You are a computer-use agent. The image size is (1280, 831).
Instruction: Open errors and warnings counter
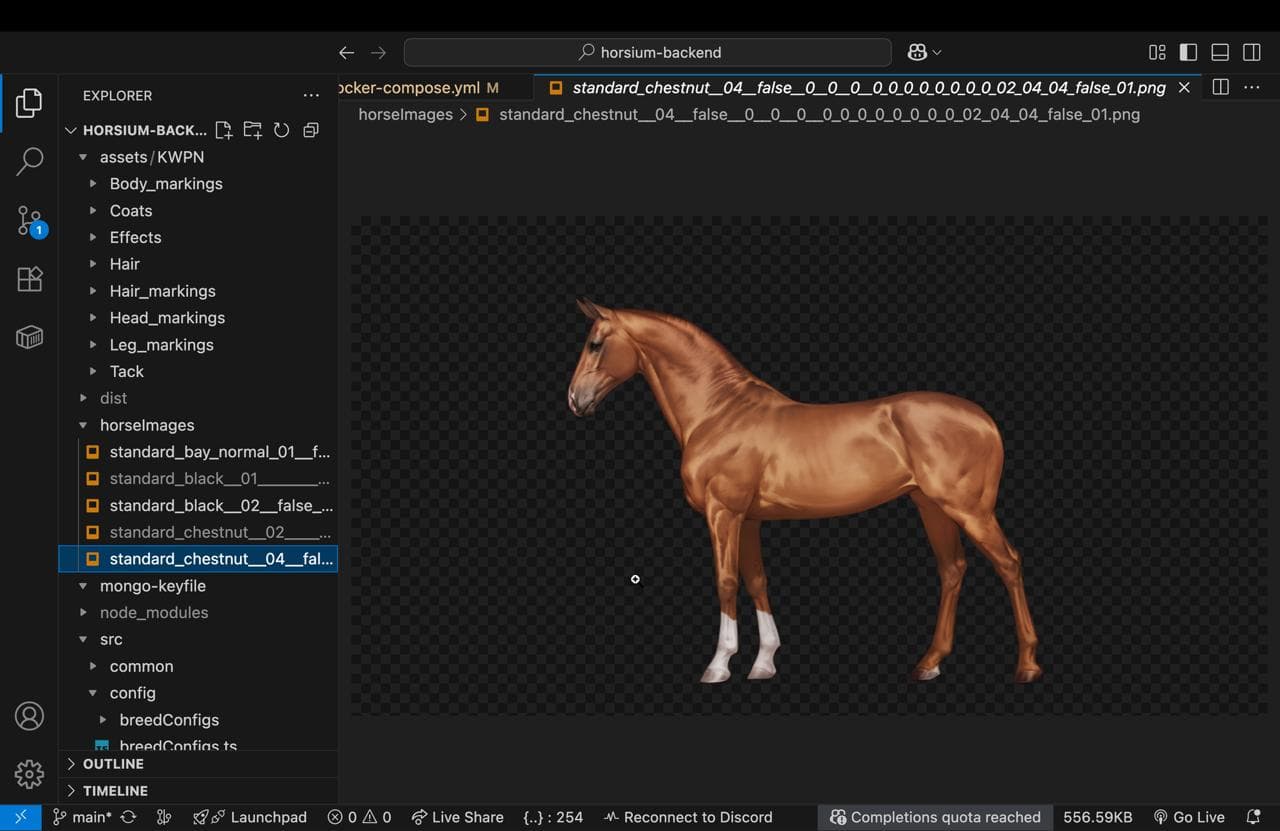(x=359, y=817)
